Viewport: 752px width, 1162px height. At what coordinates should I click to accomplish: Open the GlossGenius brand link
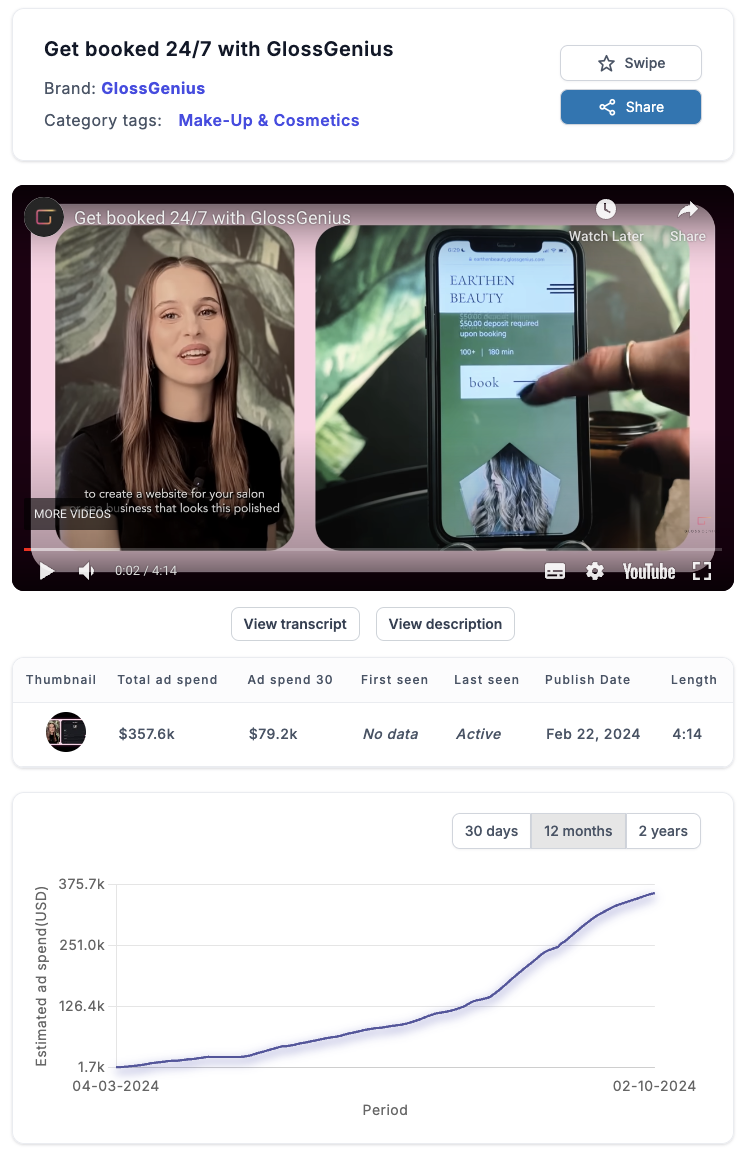153,88
